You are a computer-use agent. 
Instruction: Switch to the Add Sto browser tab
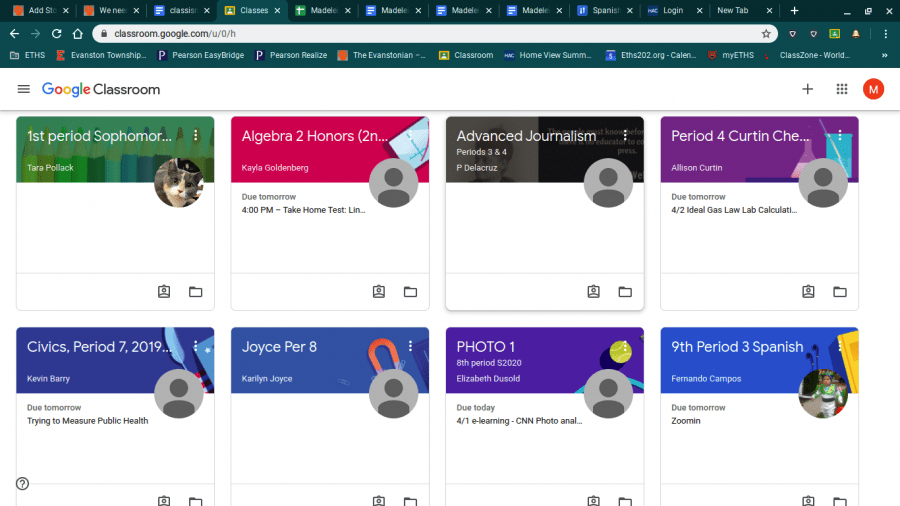click(x=41, y=10)
